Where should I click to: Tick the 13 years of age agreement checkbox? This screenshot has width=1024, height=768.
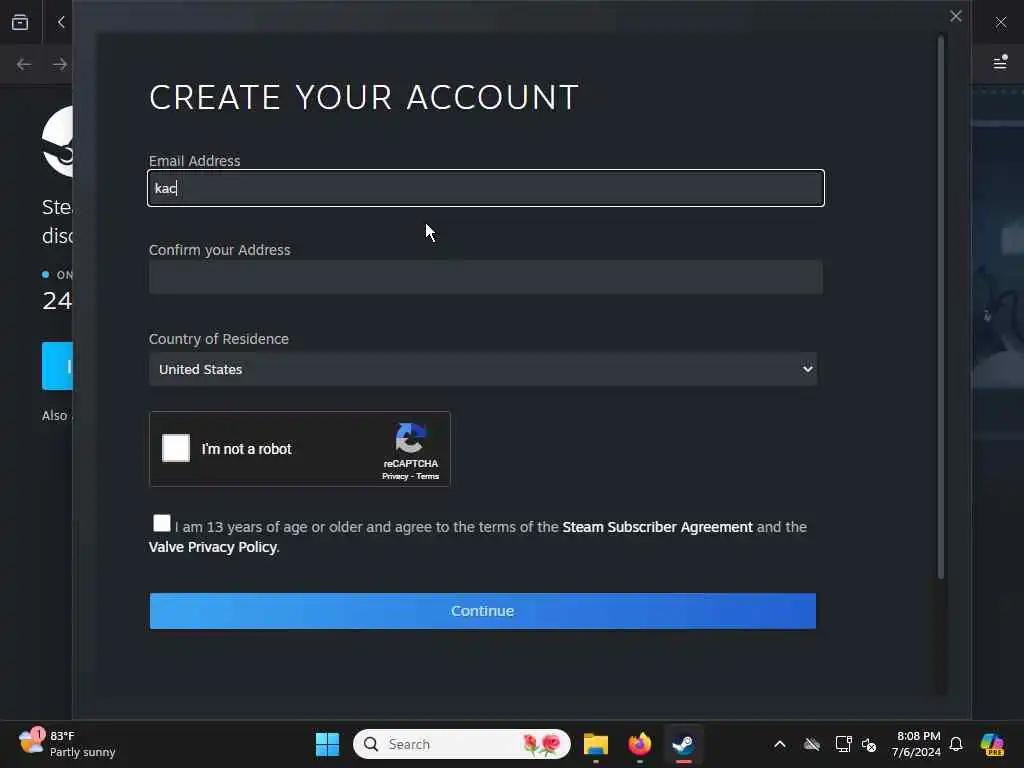[161, 523]
